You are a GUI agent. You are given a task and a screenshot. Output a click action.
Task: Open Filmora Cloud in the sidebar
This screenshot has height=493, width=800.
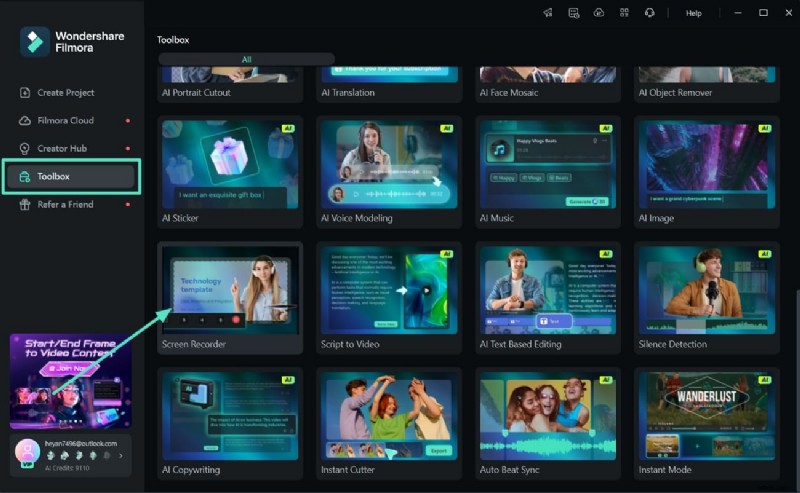pyautogui.click(x=65, y=120)
